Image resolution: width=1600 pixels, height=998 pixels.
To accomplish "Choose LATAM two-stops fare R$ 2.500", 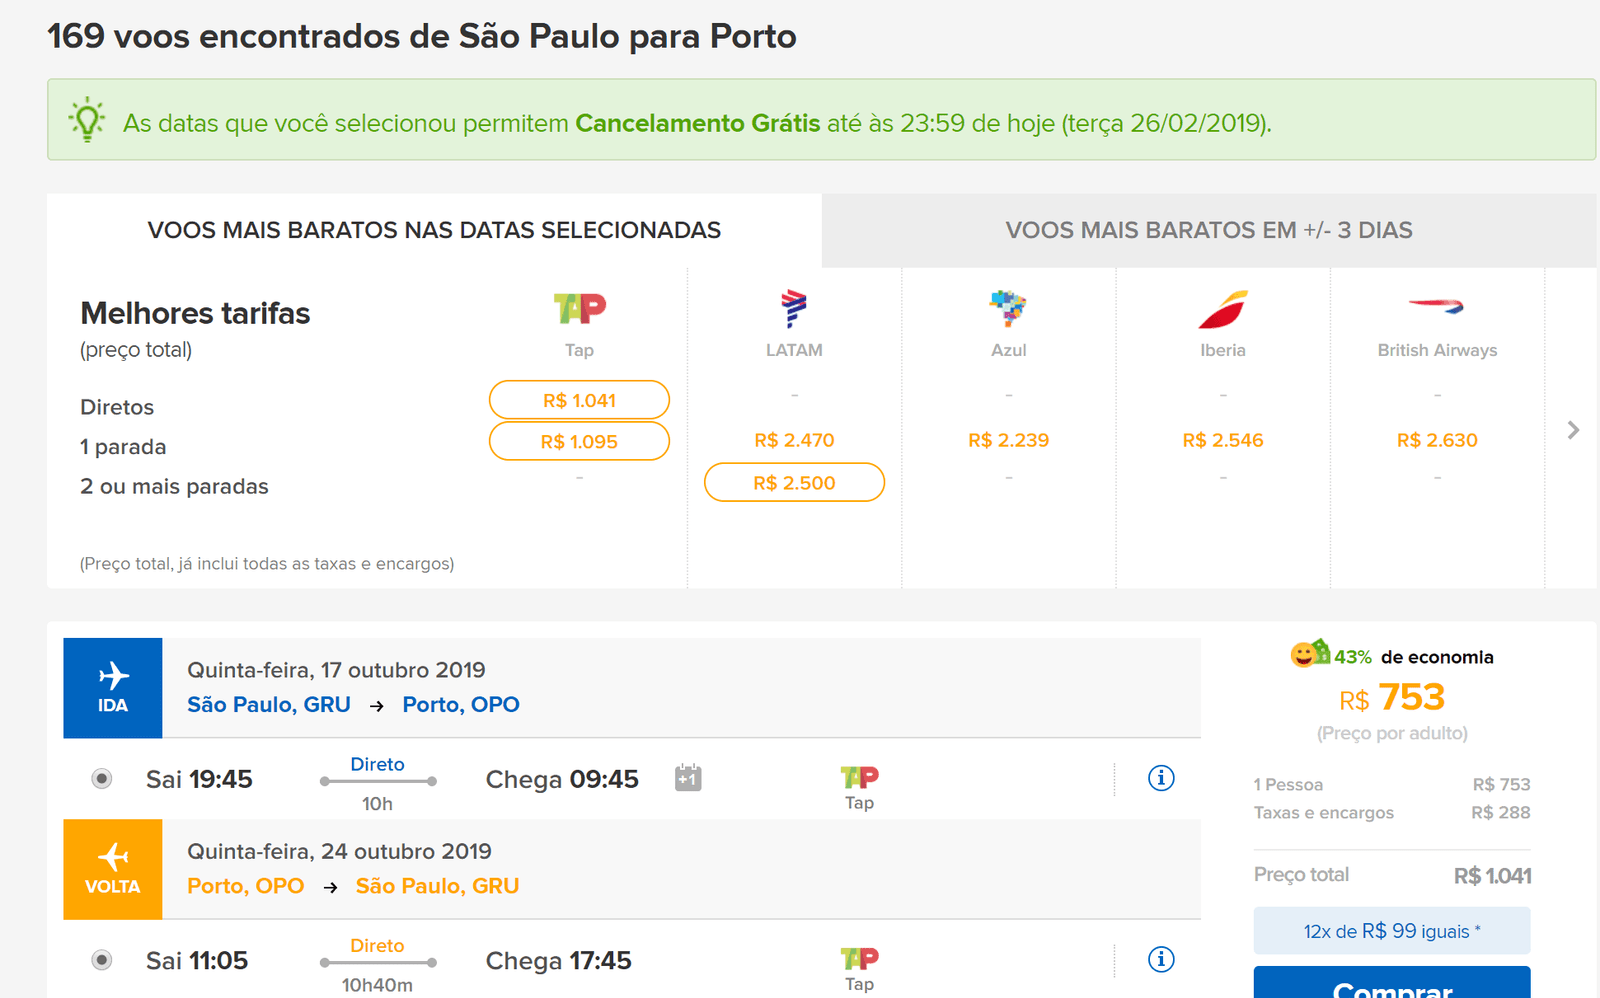I will point(794,483).
